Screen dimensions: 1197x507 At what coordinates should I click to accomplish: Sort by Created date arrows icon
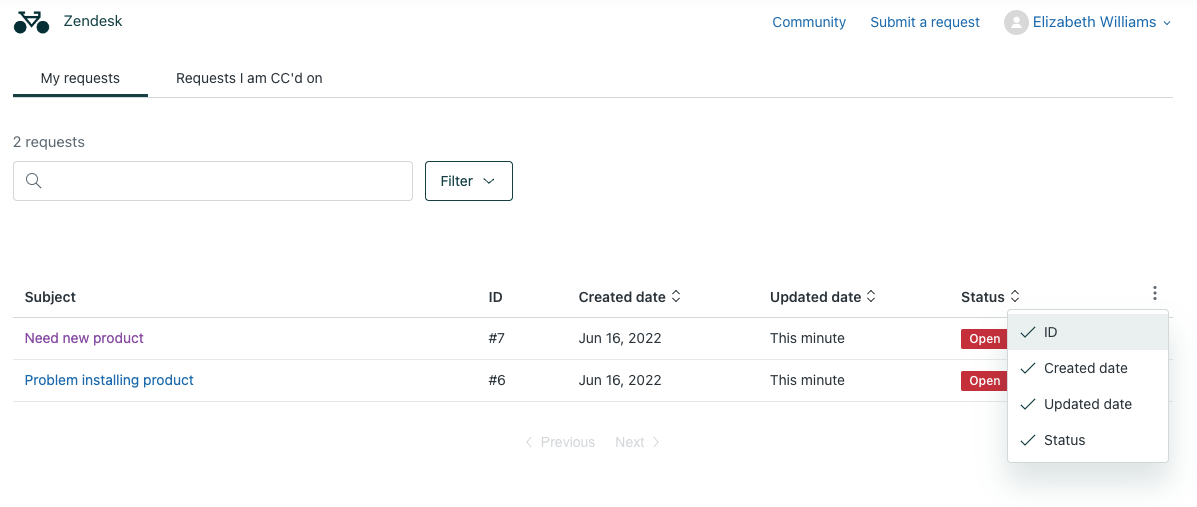point(676,297)
